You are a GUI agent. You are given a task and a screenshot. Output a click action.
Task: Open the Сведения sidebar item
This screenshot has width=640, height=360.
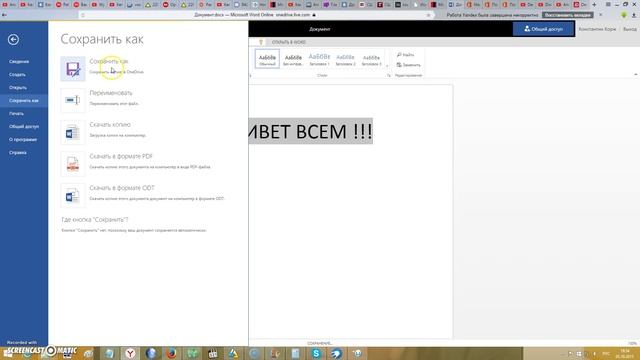pos(19,62)
